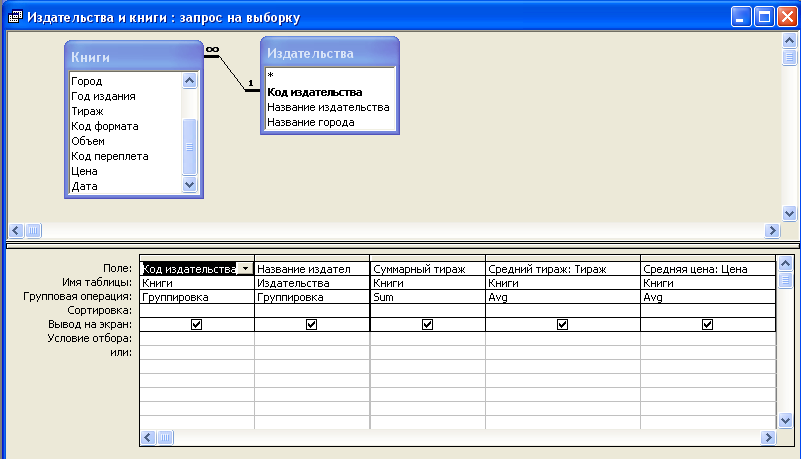Toggle display checkbox for Название издател column
This screenshot has height=459, width=801.
pos(311,324)
